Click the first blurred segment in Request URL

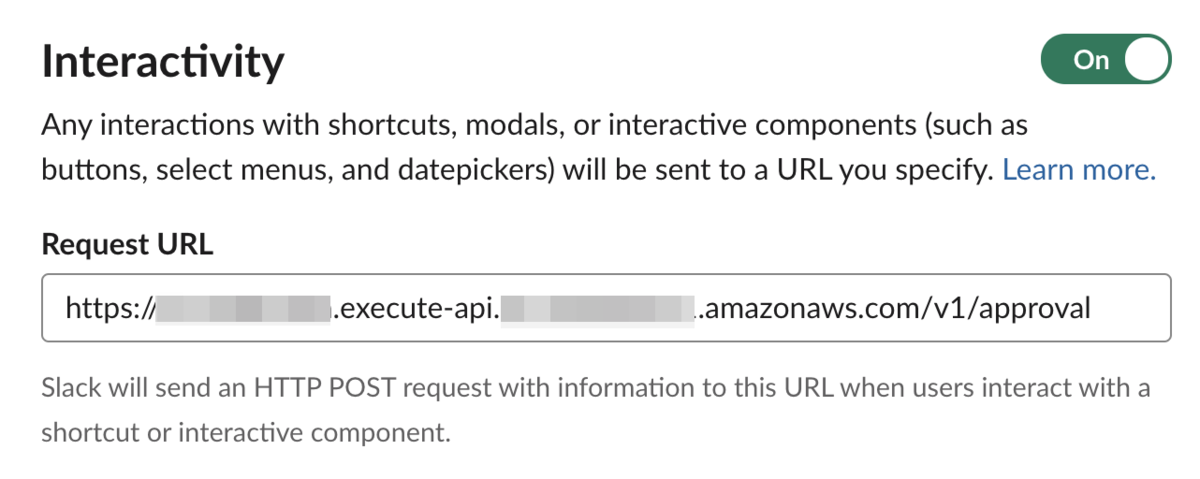241,308
